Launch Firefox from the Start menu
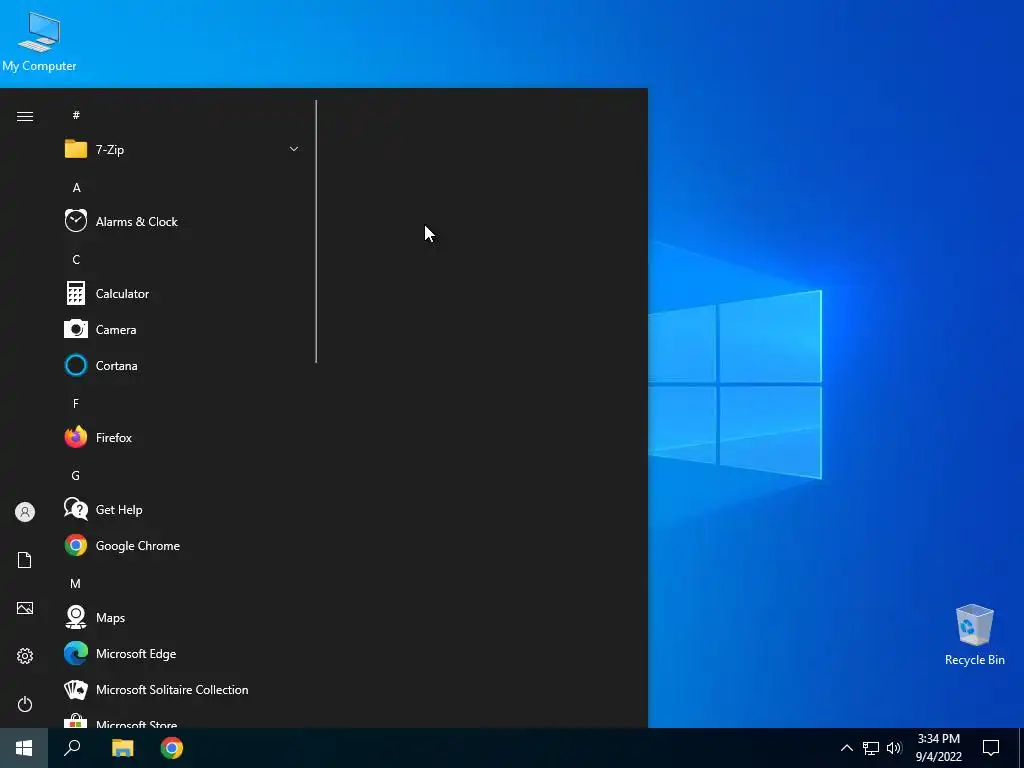Image resolution: width=1024 pixels, height=768 pixels. pyautogui.click(x=183, y=438)
